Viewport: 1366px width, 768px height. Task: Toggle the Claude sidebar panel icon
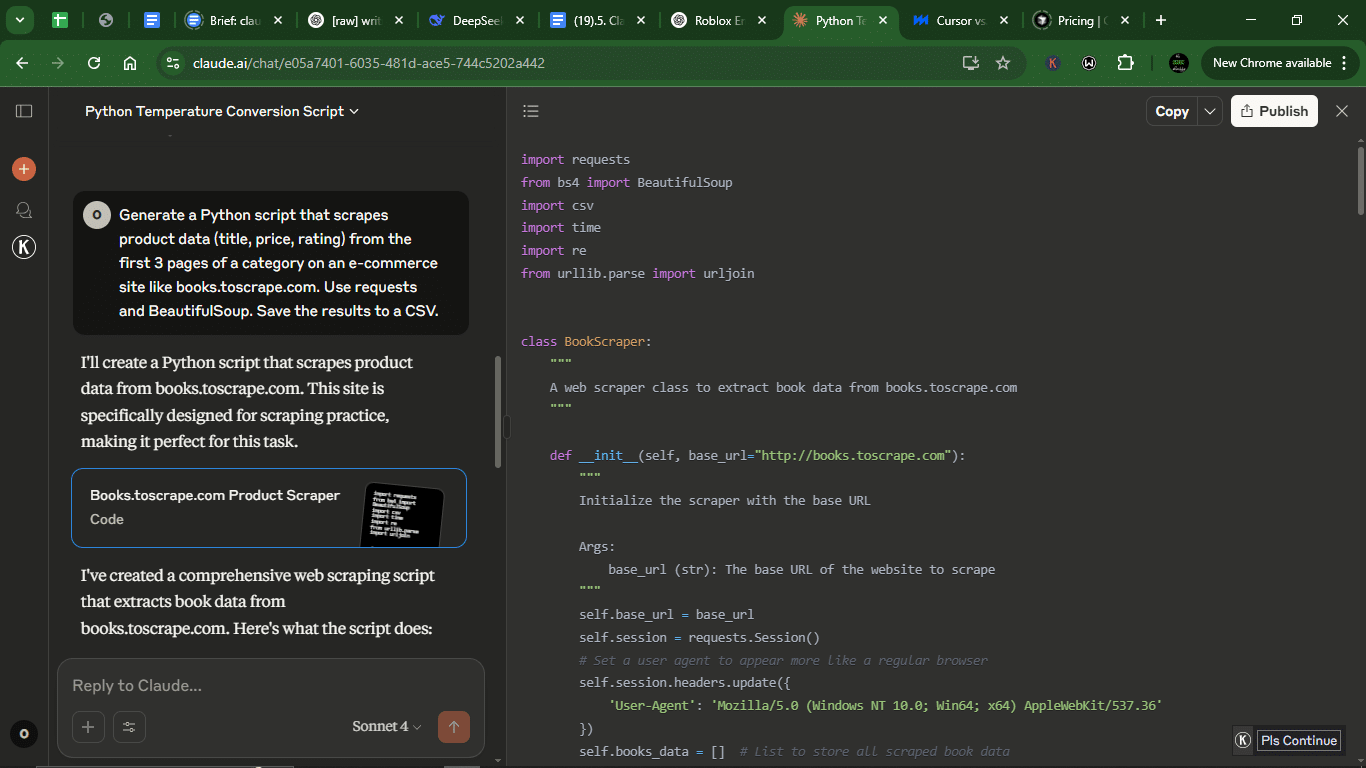(24, 111)
